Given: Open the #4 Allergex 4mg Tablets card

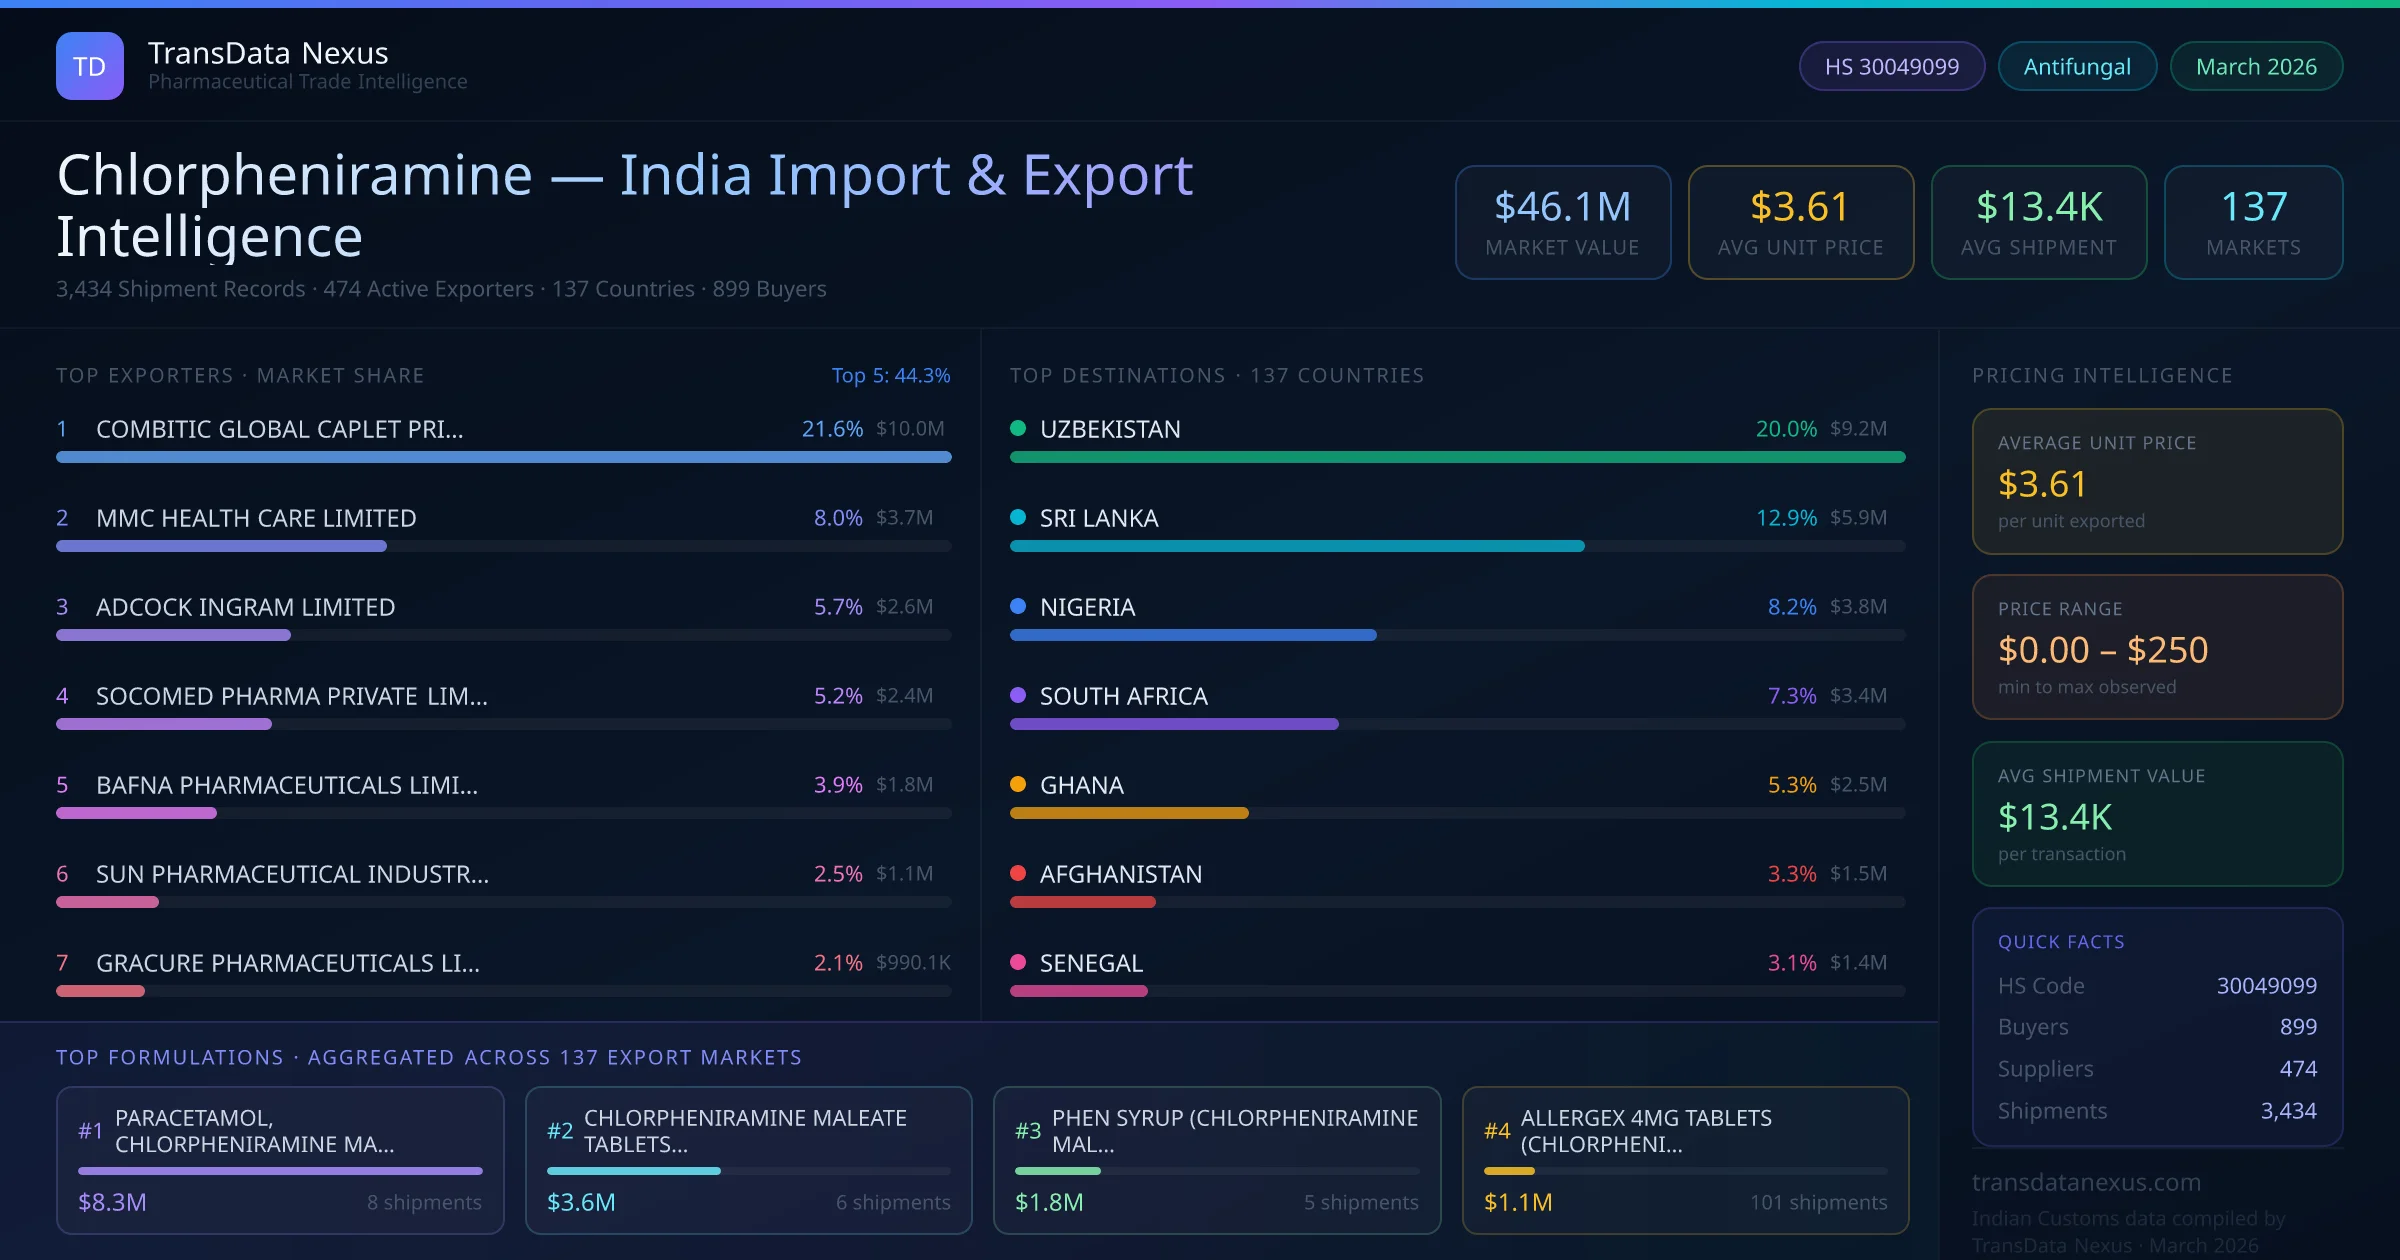Looking at the screenshot, I should (x=1685, y=1160).
